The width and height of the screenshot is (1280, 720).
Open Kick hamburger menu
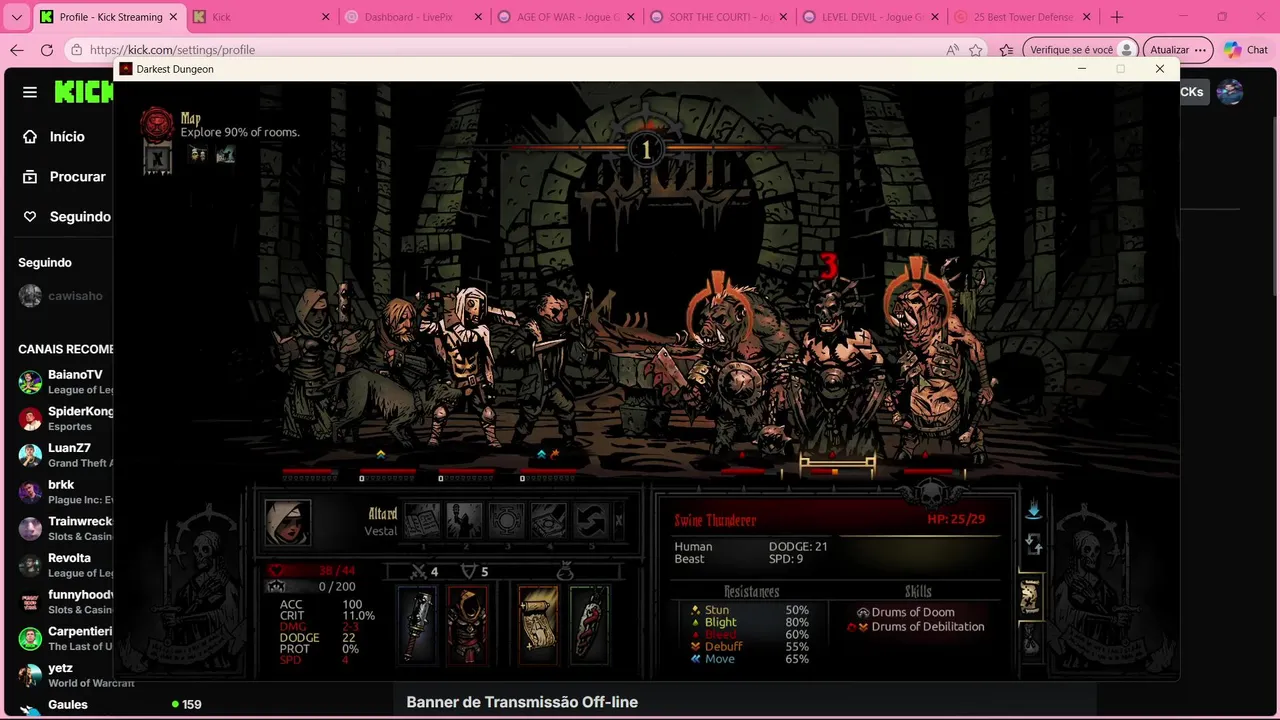click(30, 92)
